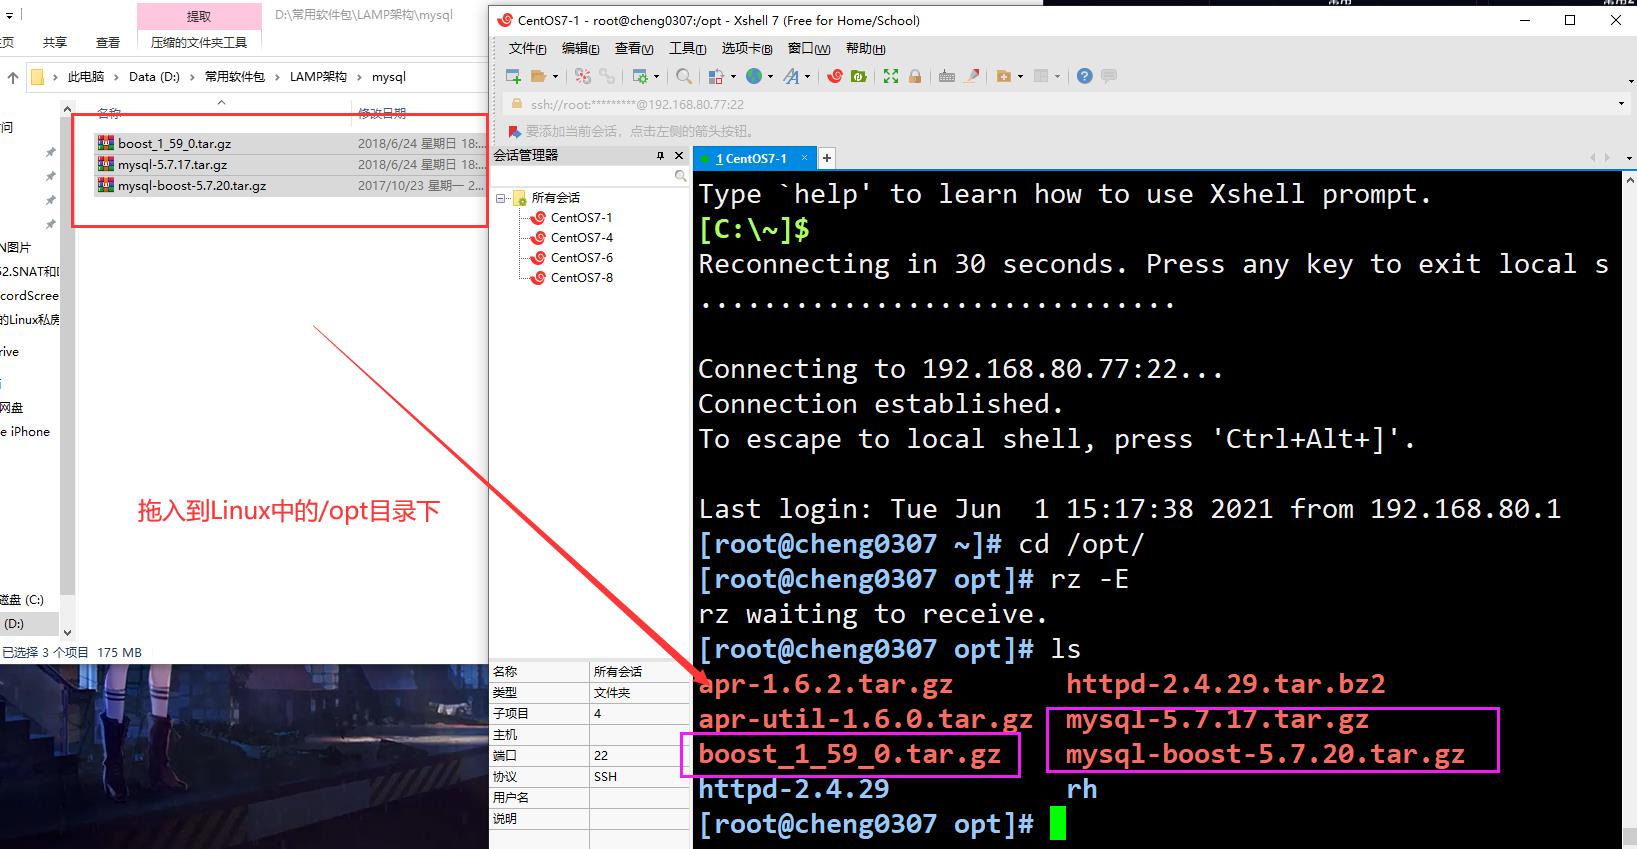Select CentOS7-6 in session tree

[x=582, y=257]
